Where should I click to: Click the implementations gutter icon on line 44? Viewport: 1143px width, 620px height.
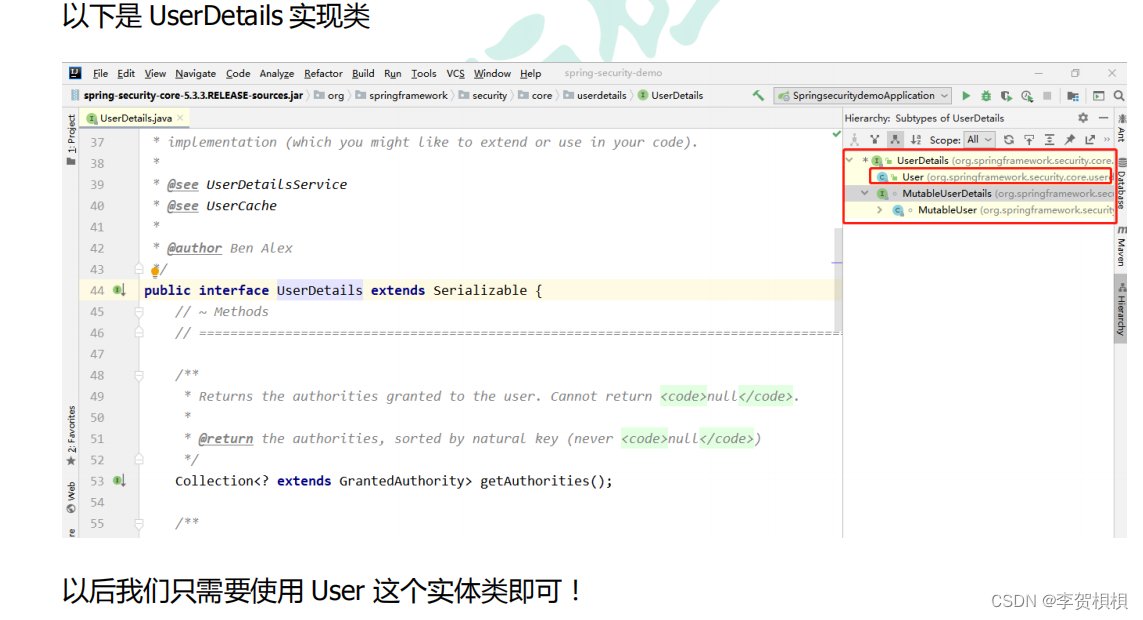point(120,290)
